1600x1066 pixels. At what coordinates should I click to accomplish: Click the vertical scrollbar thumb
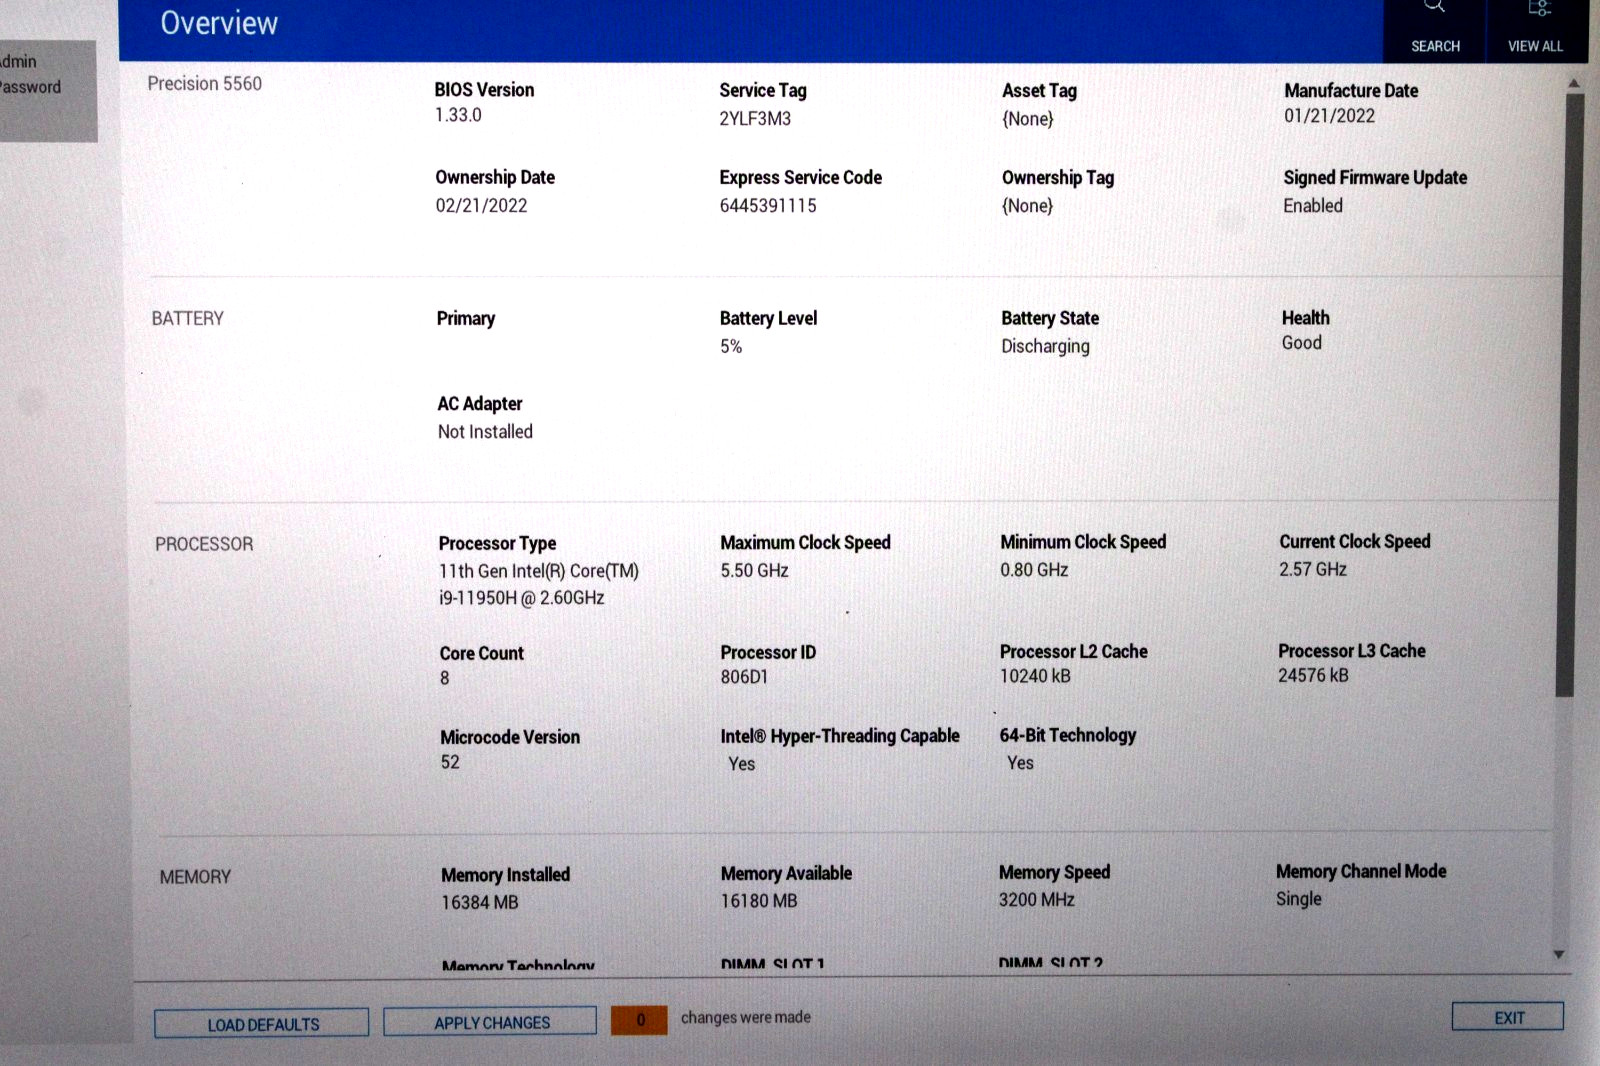tap(1572, 395)
